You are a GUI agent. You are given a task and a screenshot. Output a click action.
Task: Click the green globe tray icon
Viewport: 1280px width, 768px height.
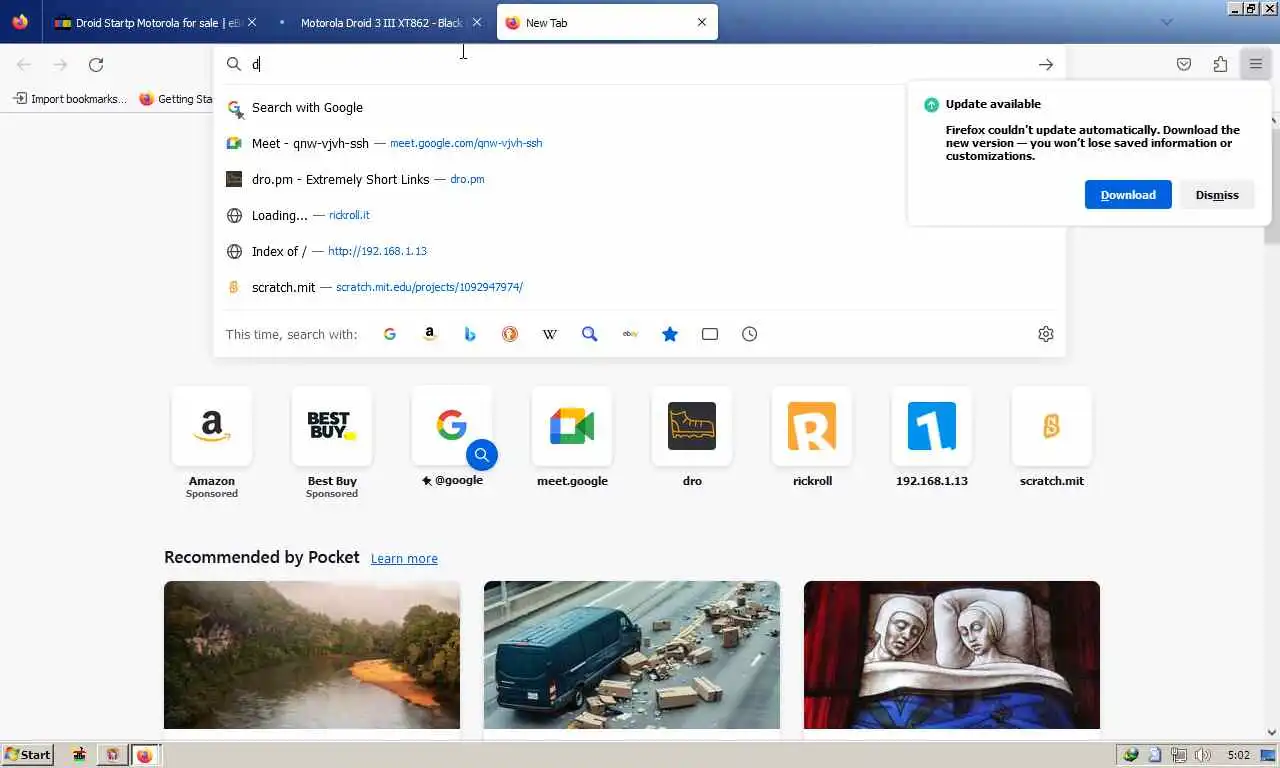(x=1131, y=755)
